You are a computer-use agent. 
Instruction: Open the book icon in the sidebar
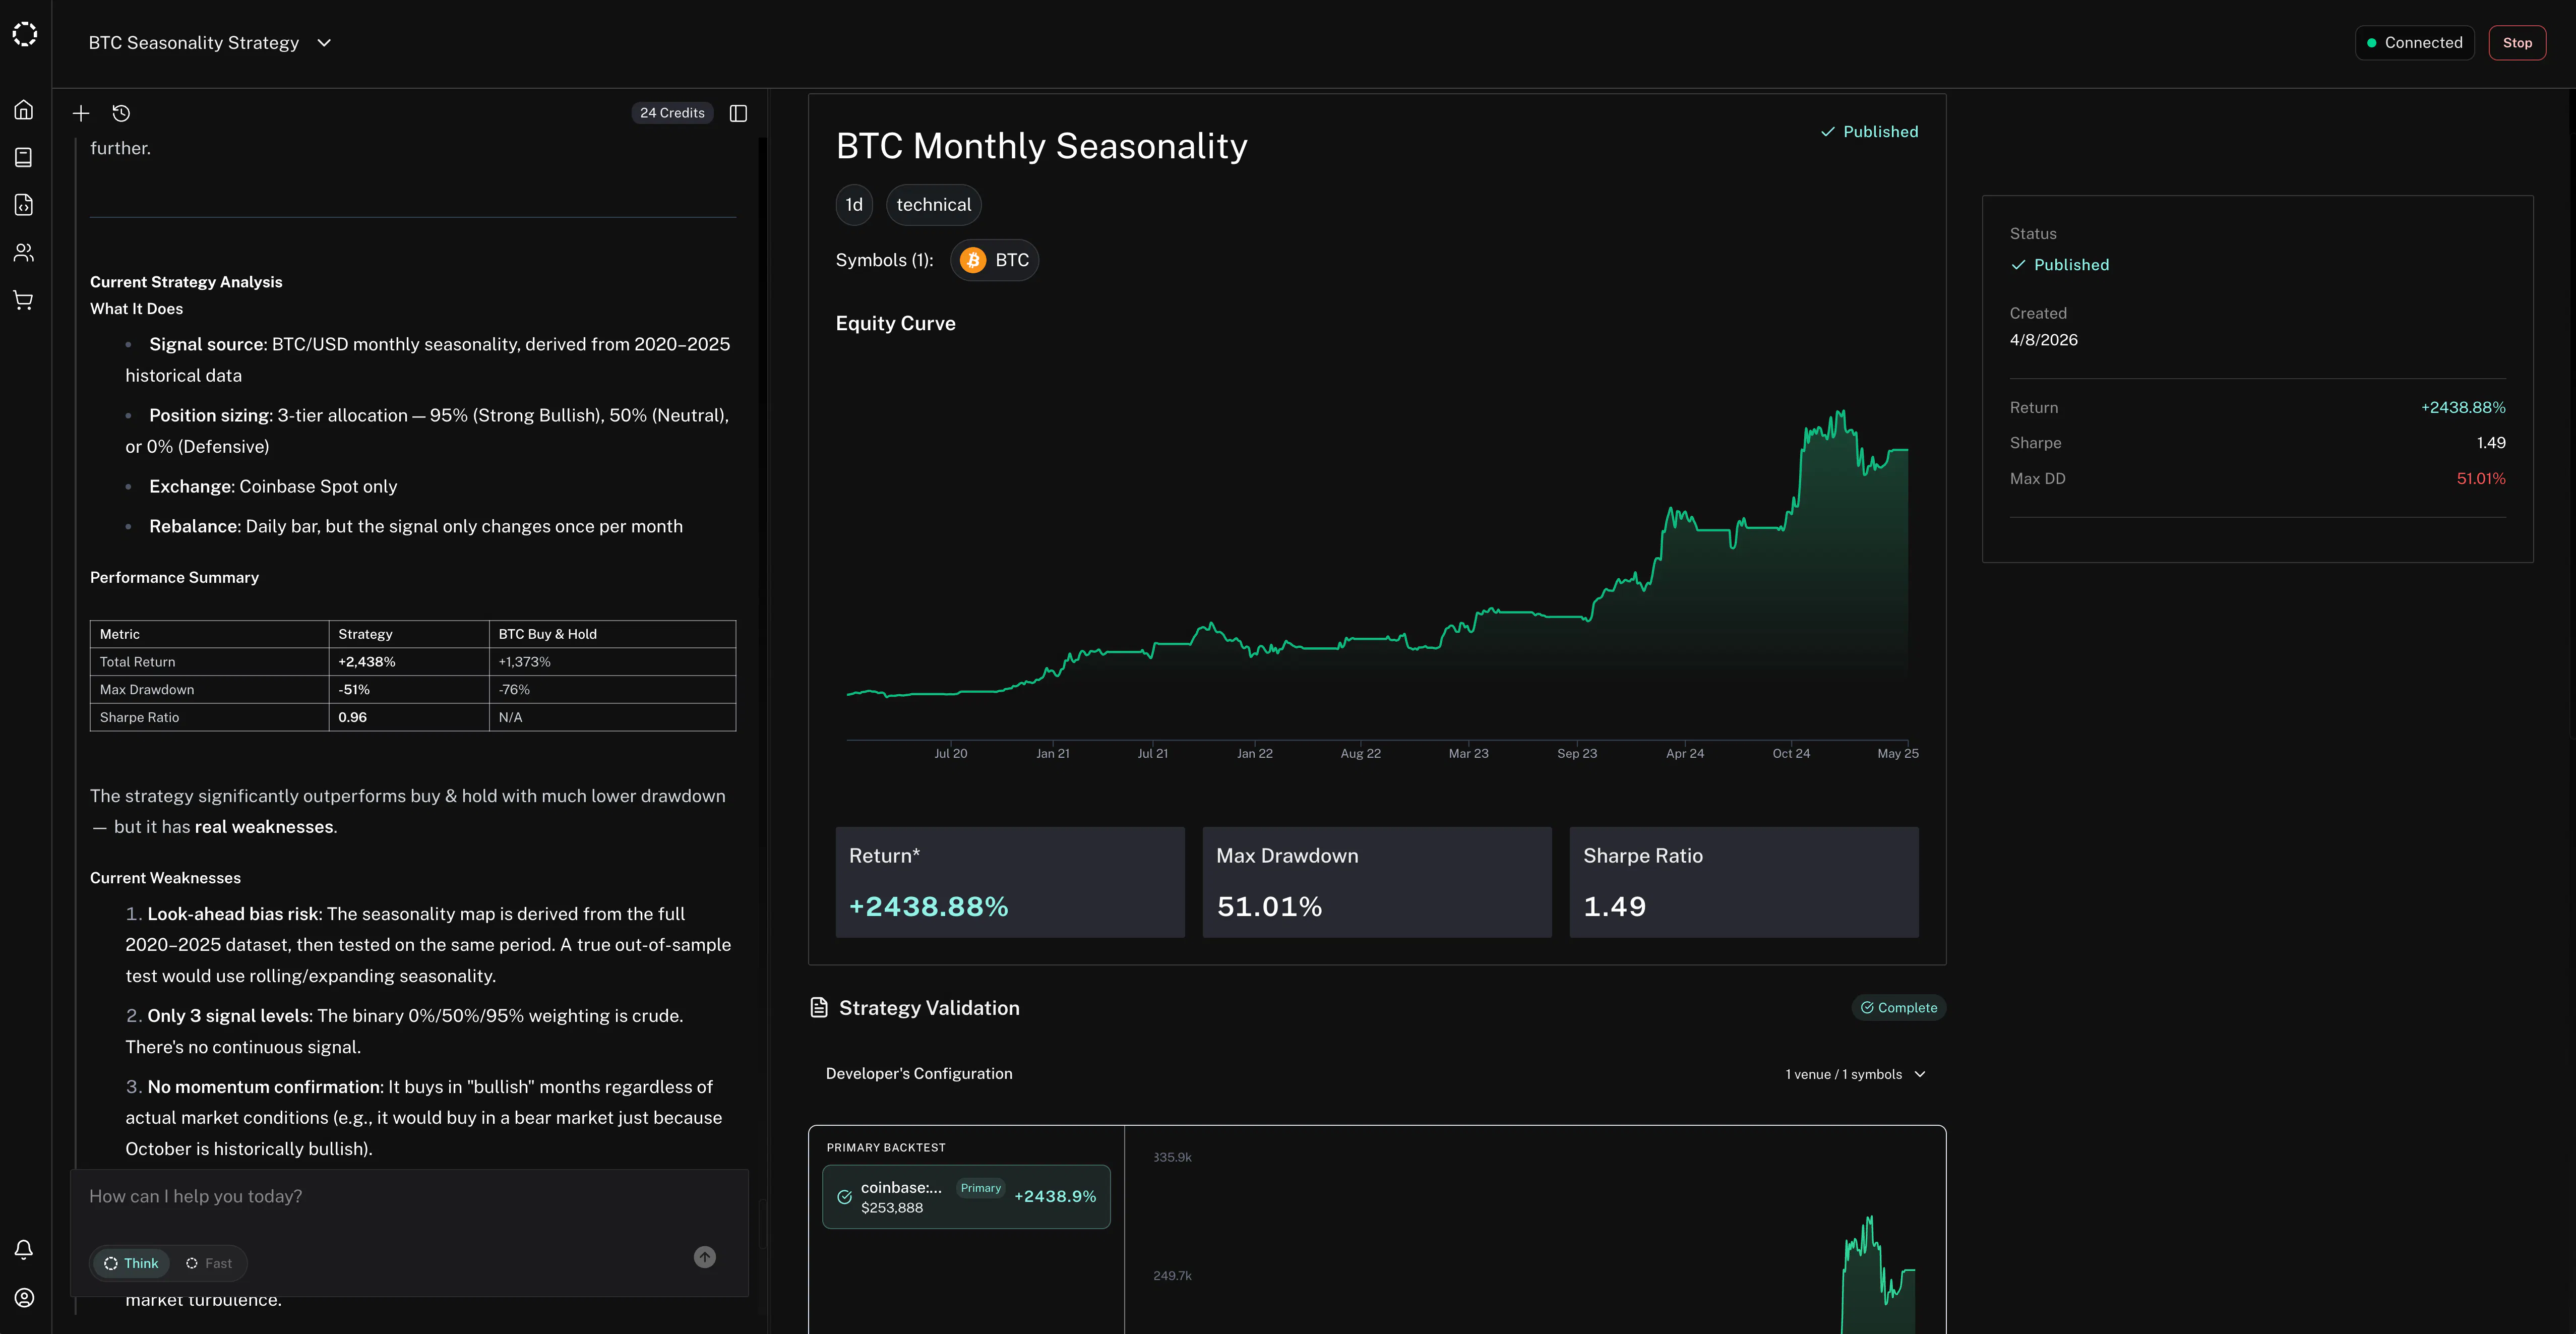[24, 157]
